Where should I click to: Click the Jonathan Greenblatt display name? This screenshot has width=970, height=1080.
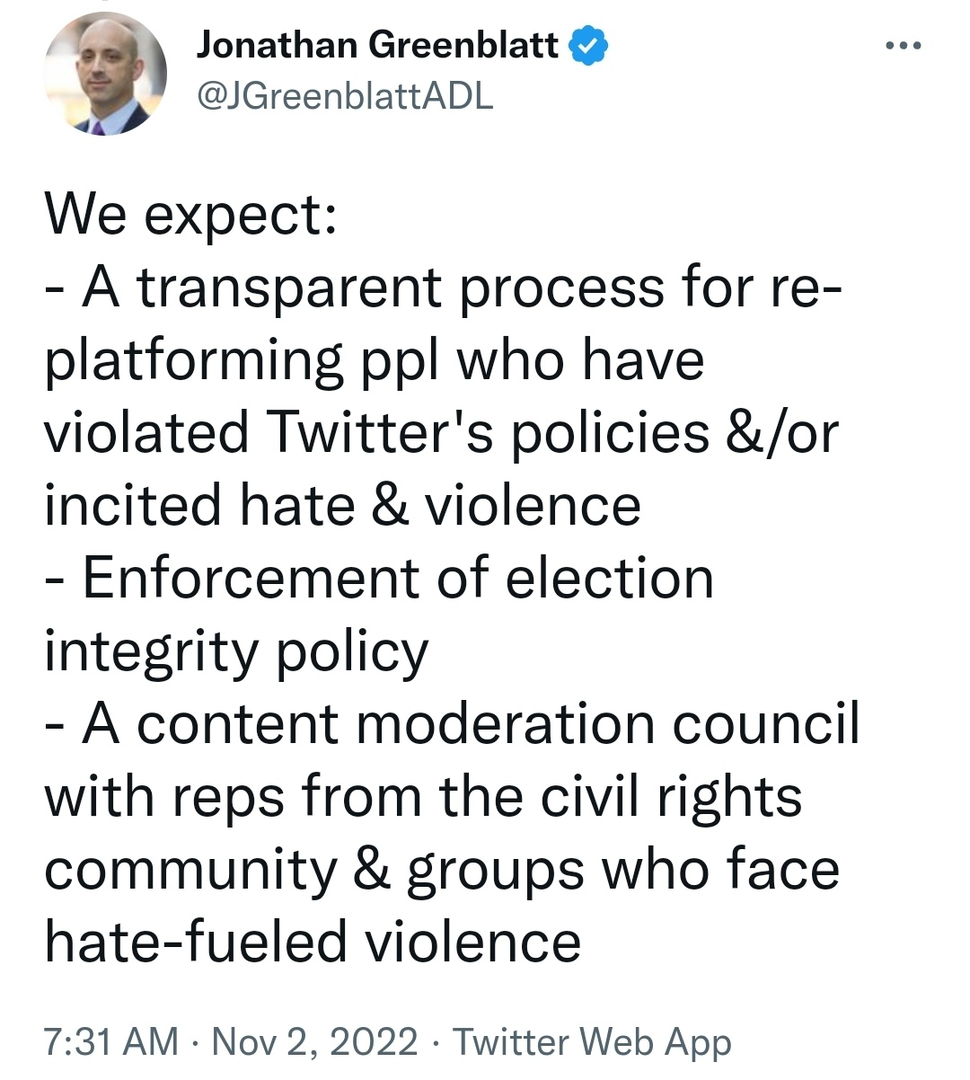(x=377, y=45)
